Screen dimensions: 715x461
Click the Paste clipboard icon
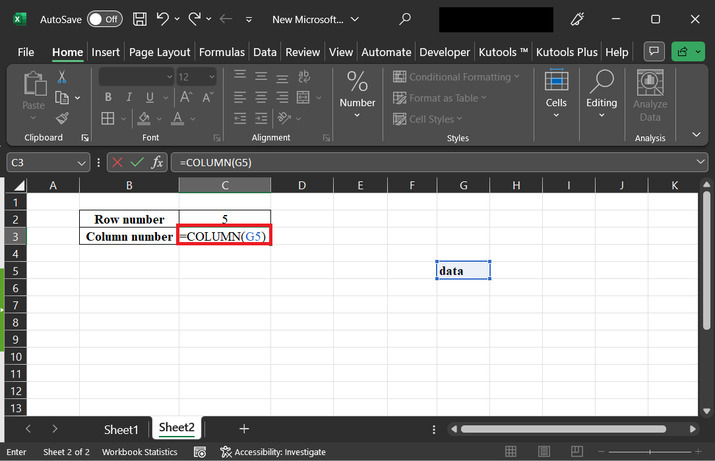point(34,84)
